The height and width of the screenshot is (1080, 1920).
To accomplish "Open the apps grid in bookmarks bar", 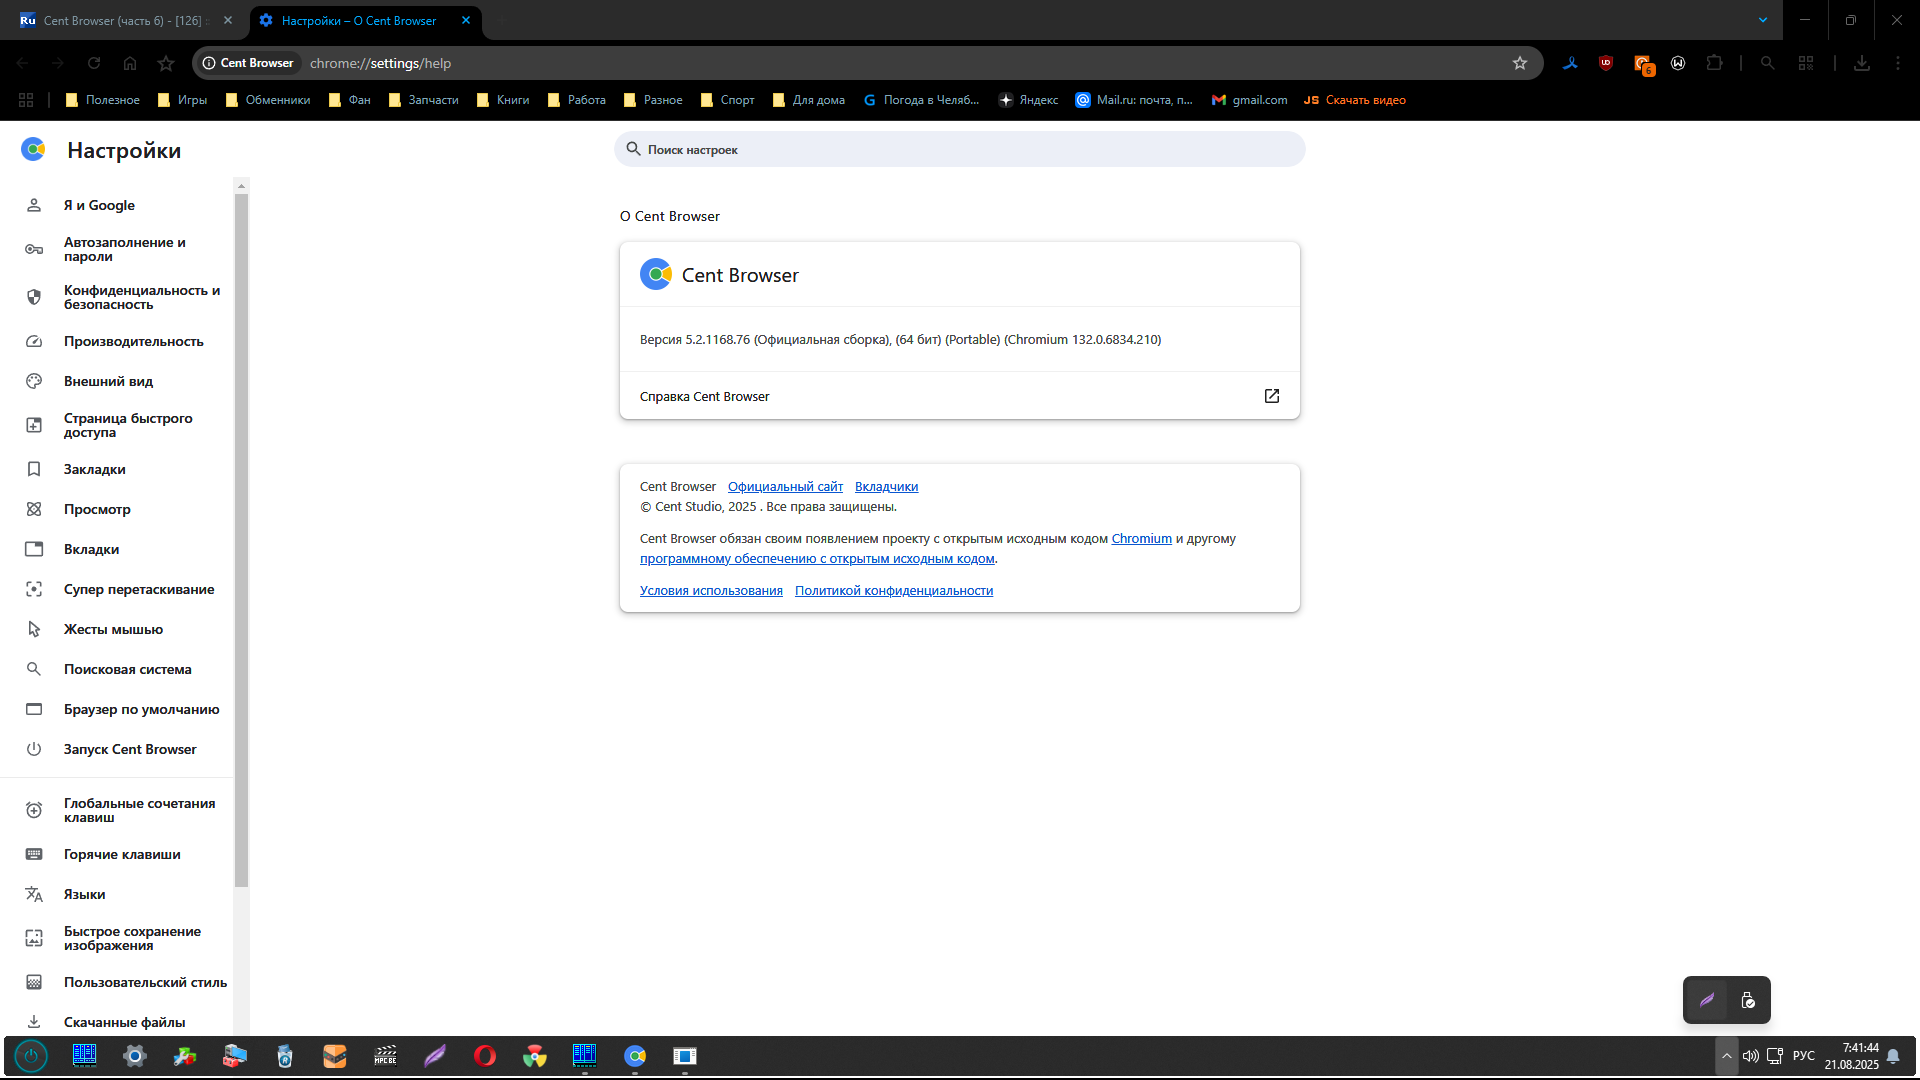I will [x=26, y=100].
